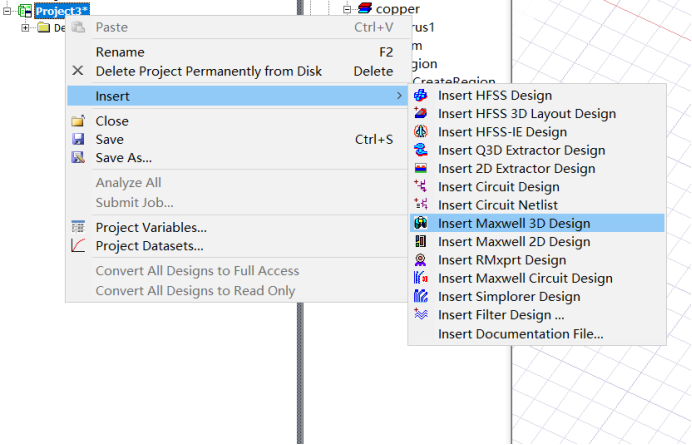Expand the folder node under Project3
Screen dimensions: 692x445
25,28
